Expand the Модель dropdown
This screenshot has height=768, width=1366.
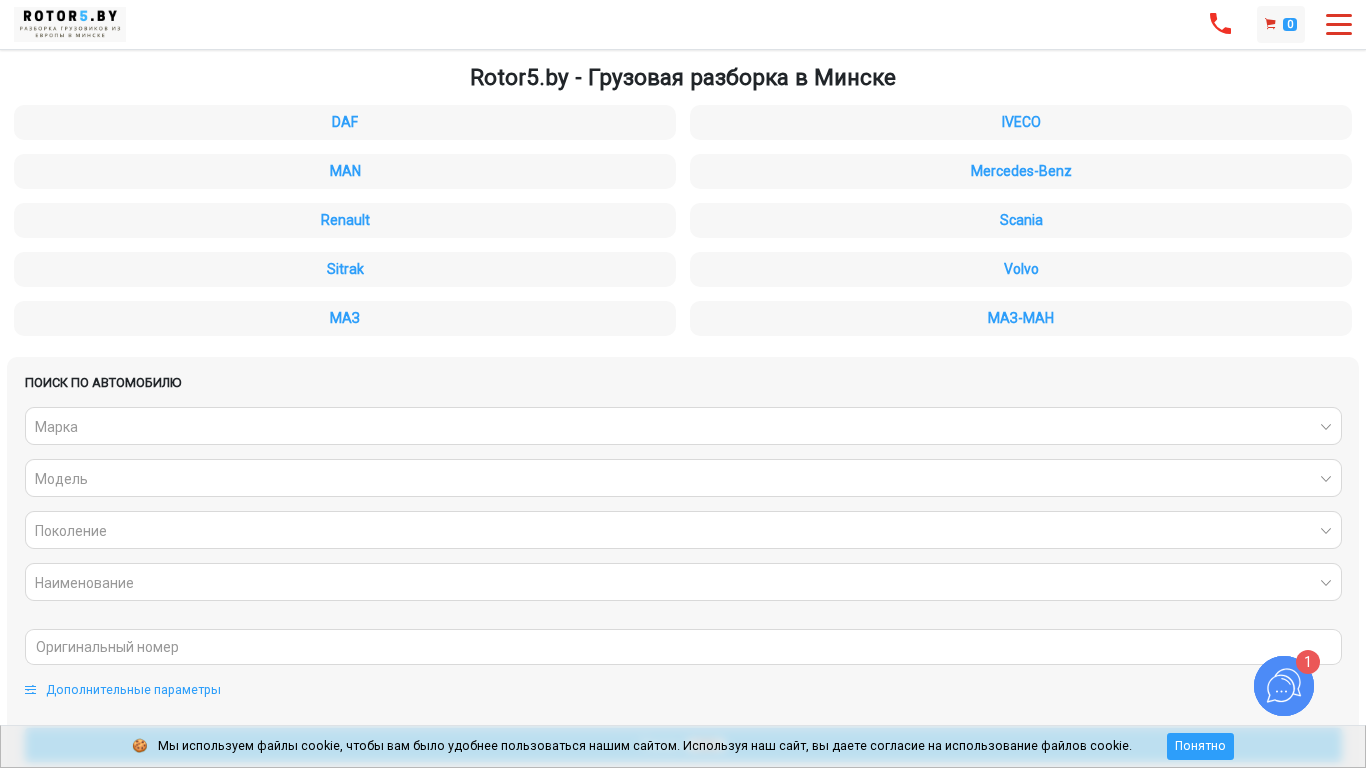click(683, 478)
